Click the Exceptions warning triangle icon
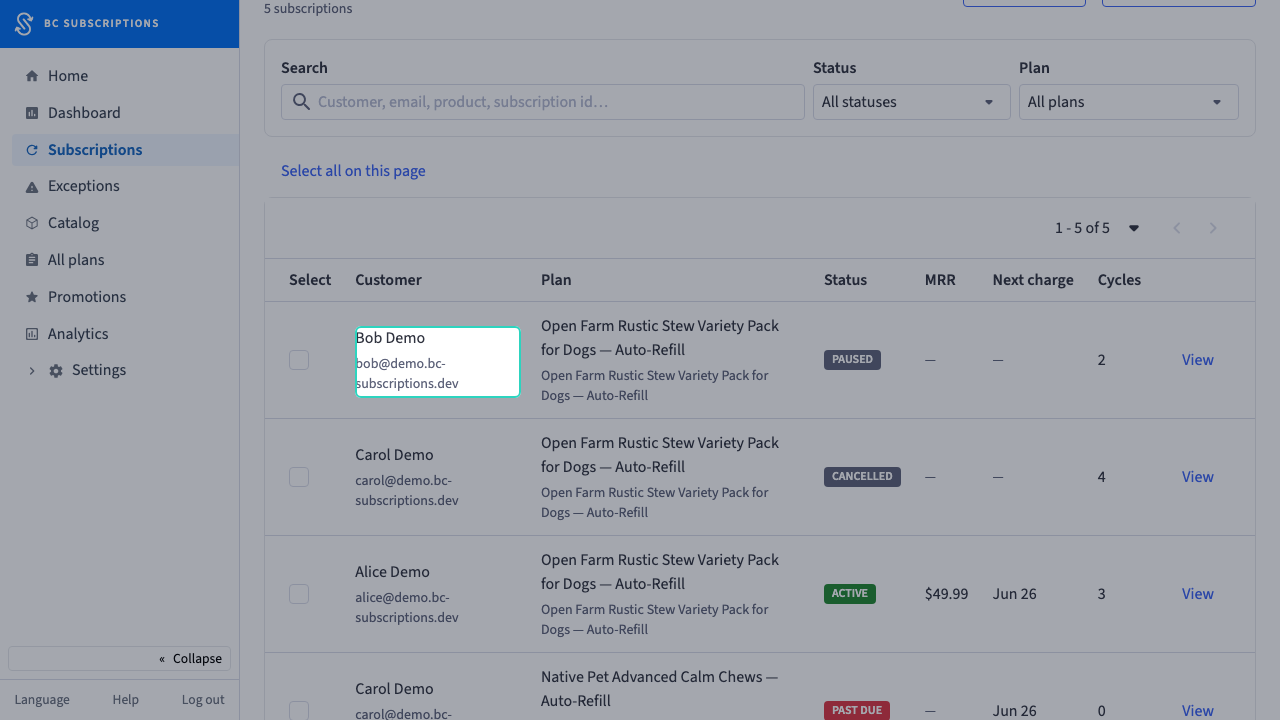 (x=32, y=187)
